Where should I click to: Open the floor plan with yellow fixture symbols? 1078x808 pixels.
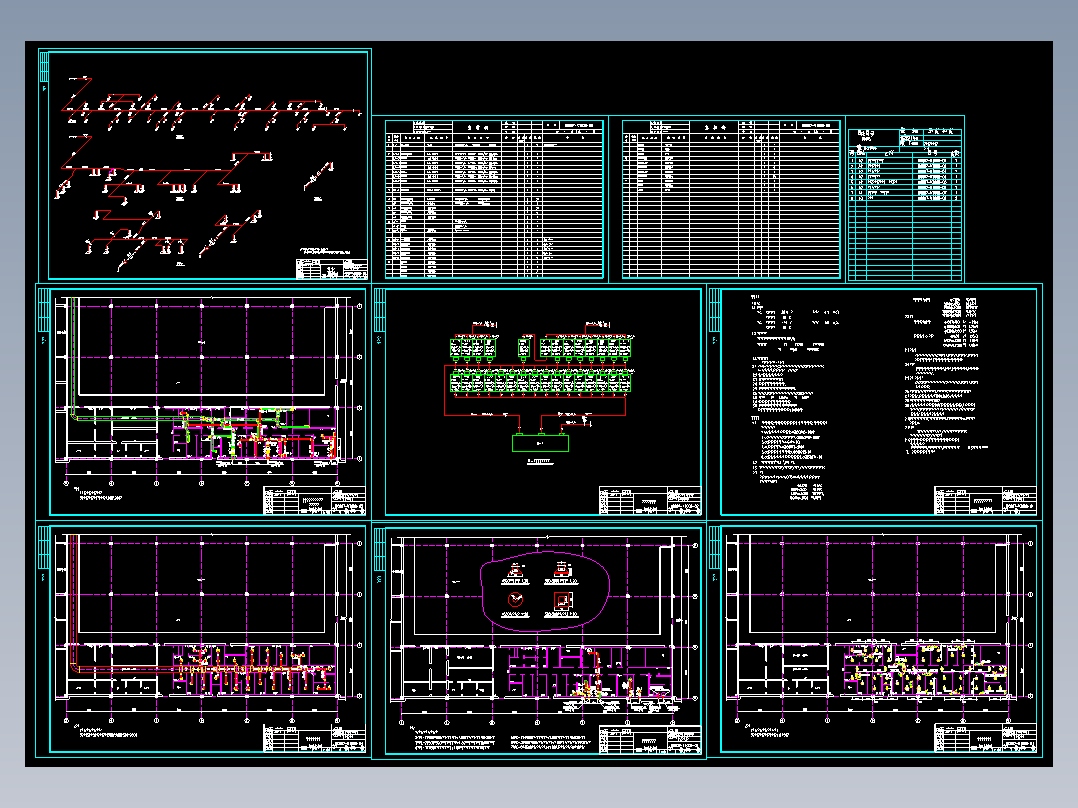point(874,639)
